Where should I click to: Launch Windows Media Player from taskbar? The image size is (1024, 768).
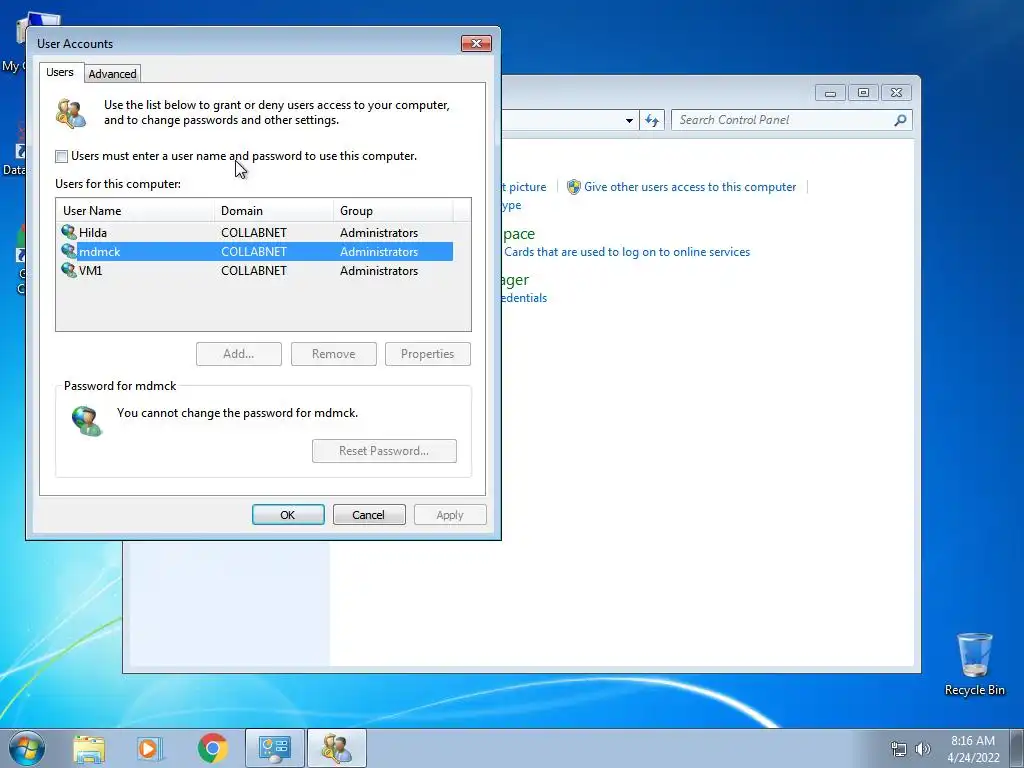pos(149,748)
